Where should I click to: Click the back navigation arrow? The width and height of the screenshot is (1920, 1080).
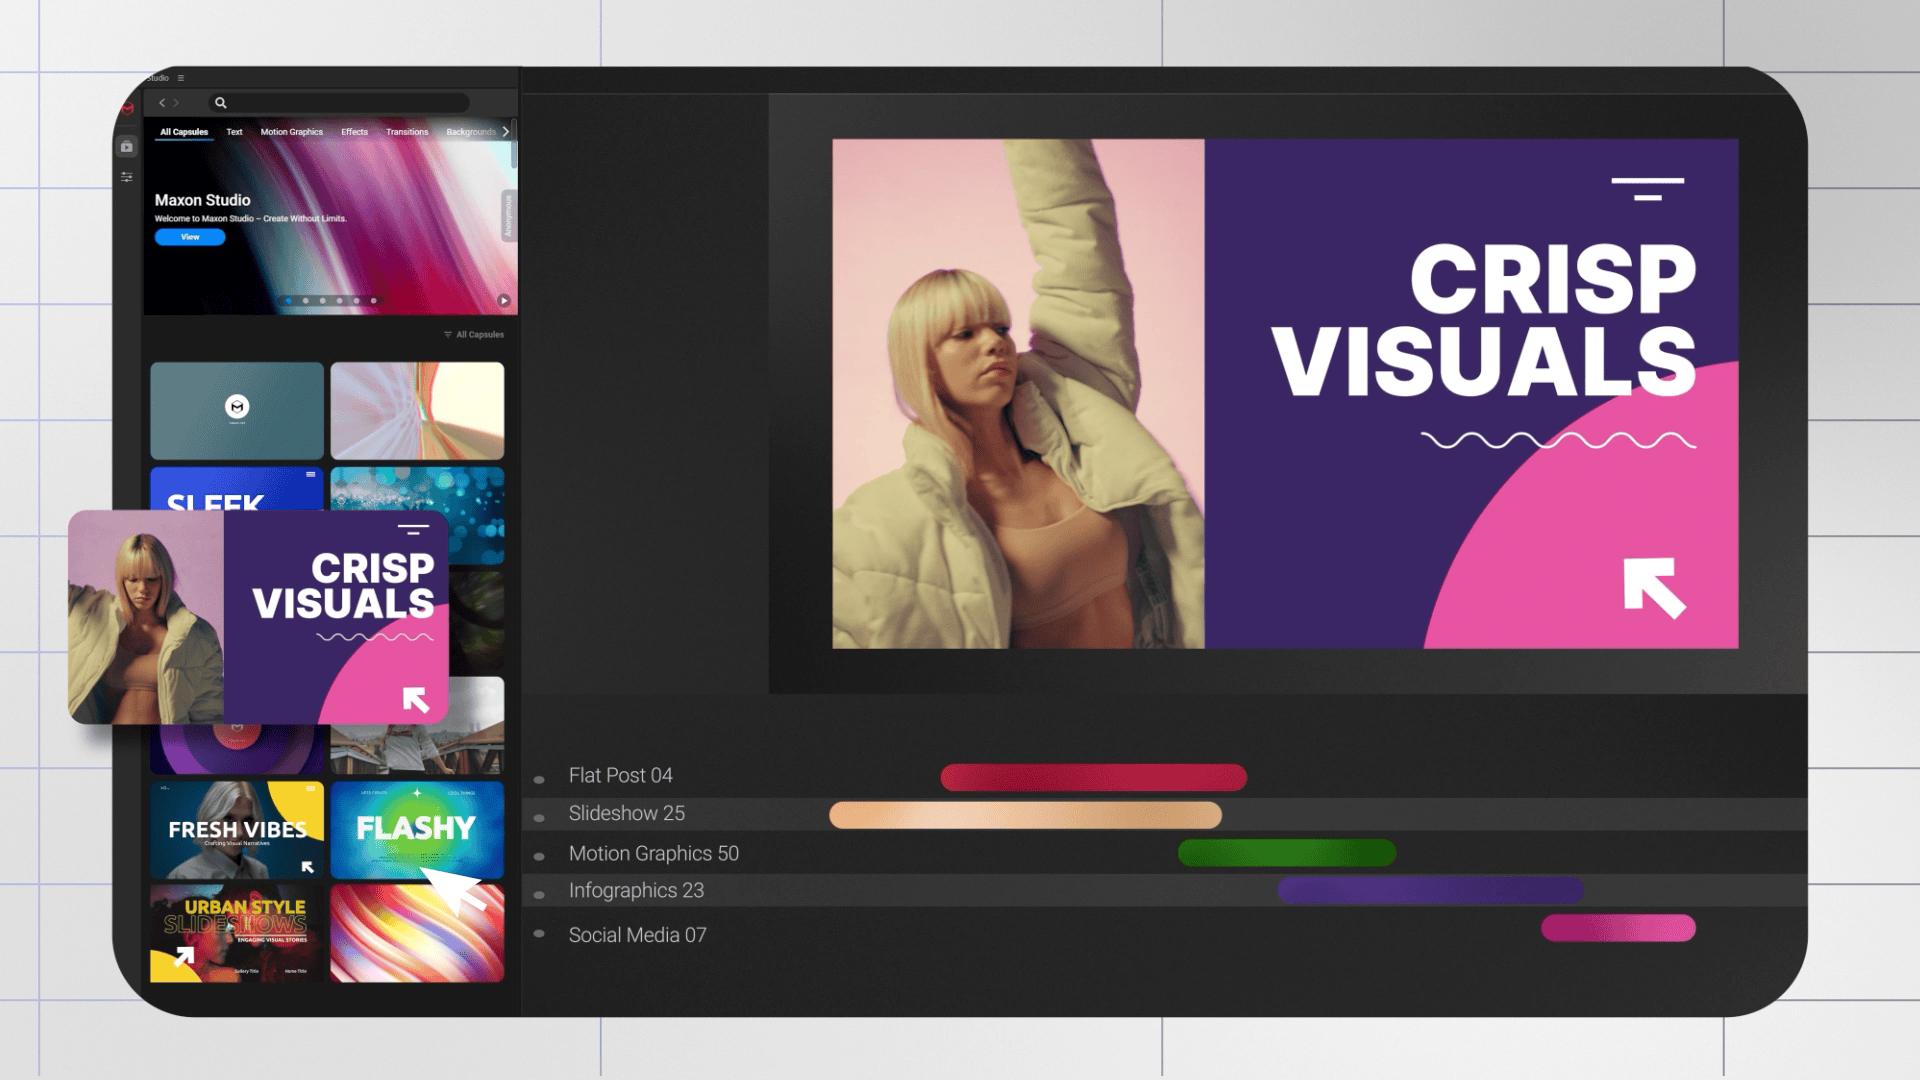pyautogui.click(x=162, y=103)
